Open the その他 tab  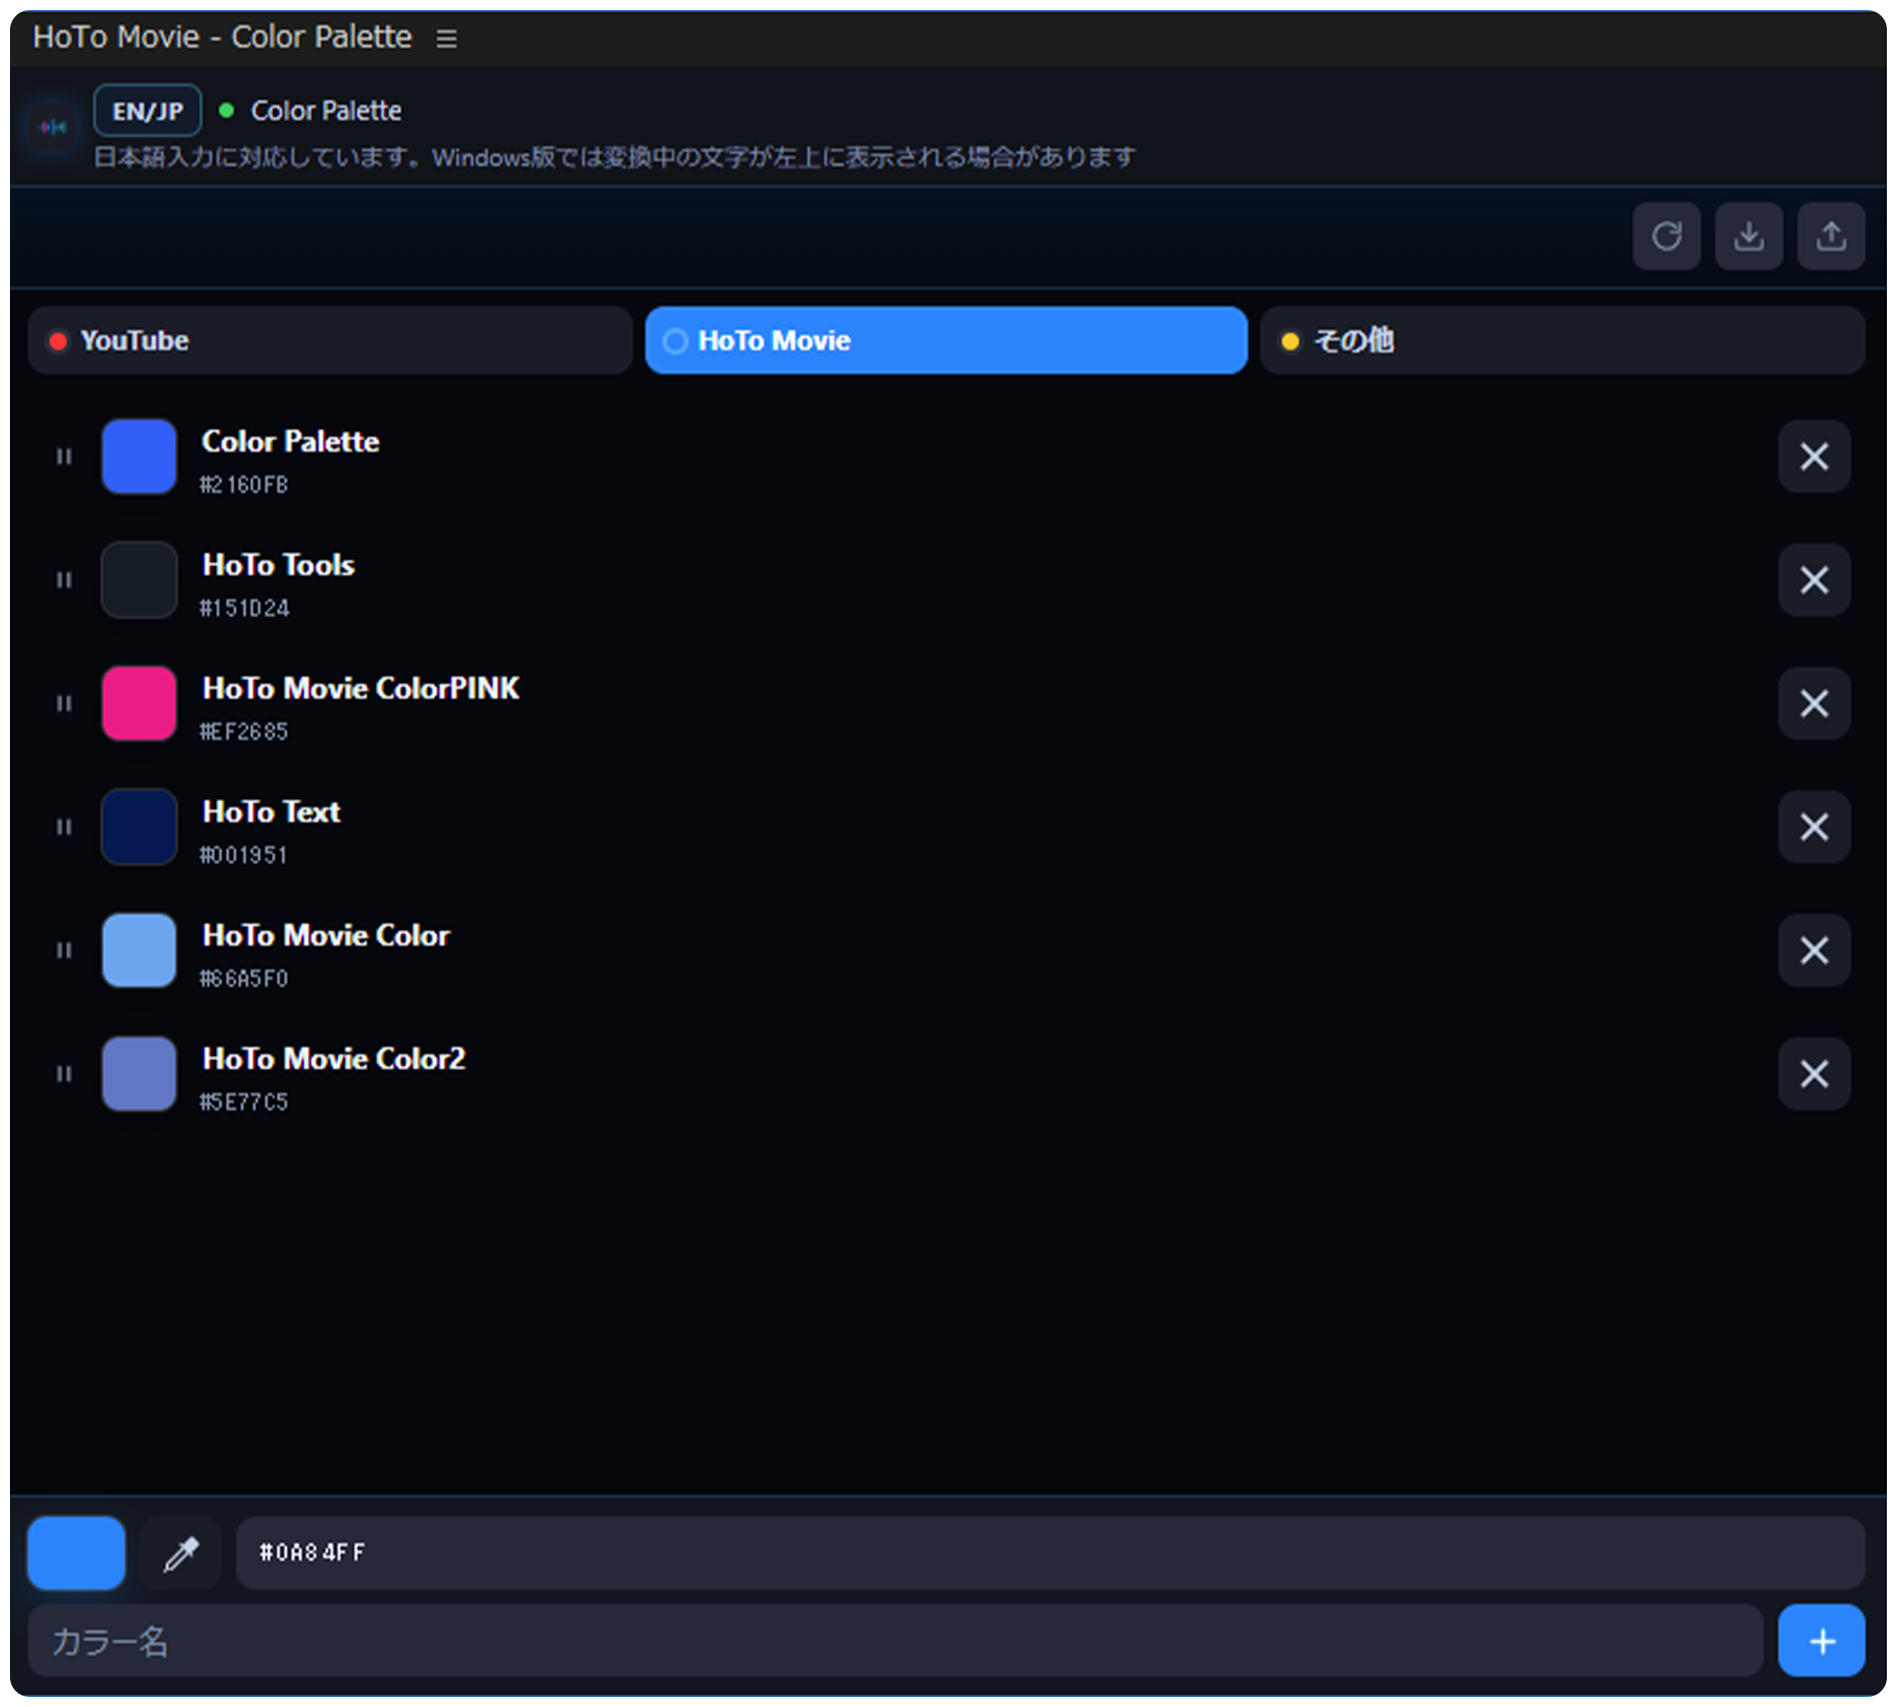(1562, 341)
